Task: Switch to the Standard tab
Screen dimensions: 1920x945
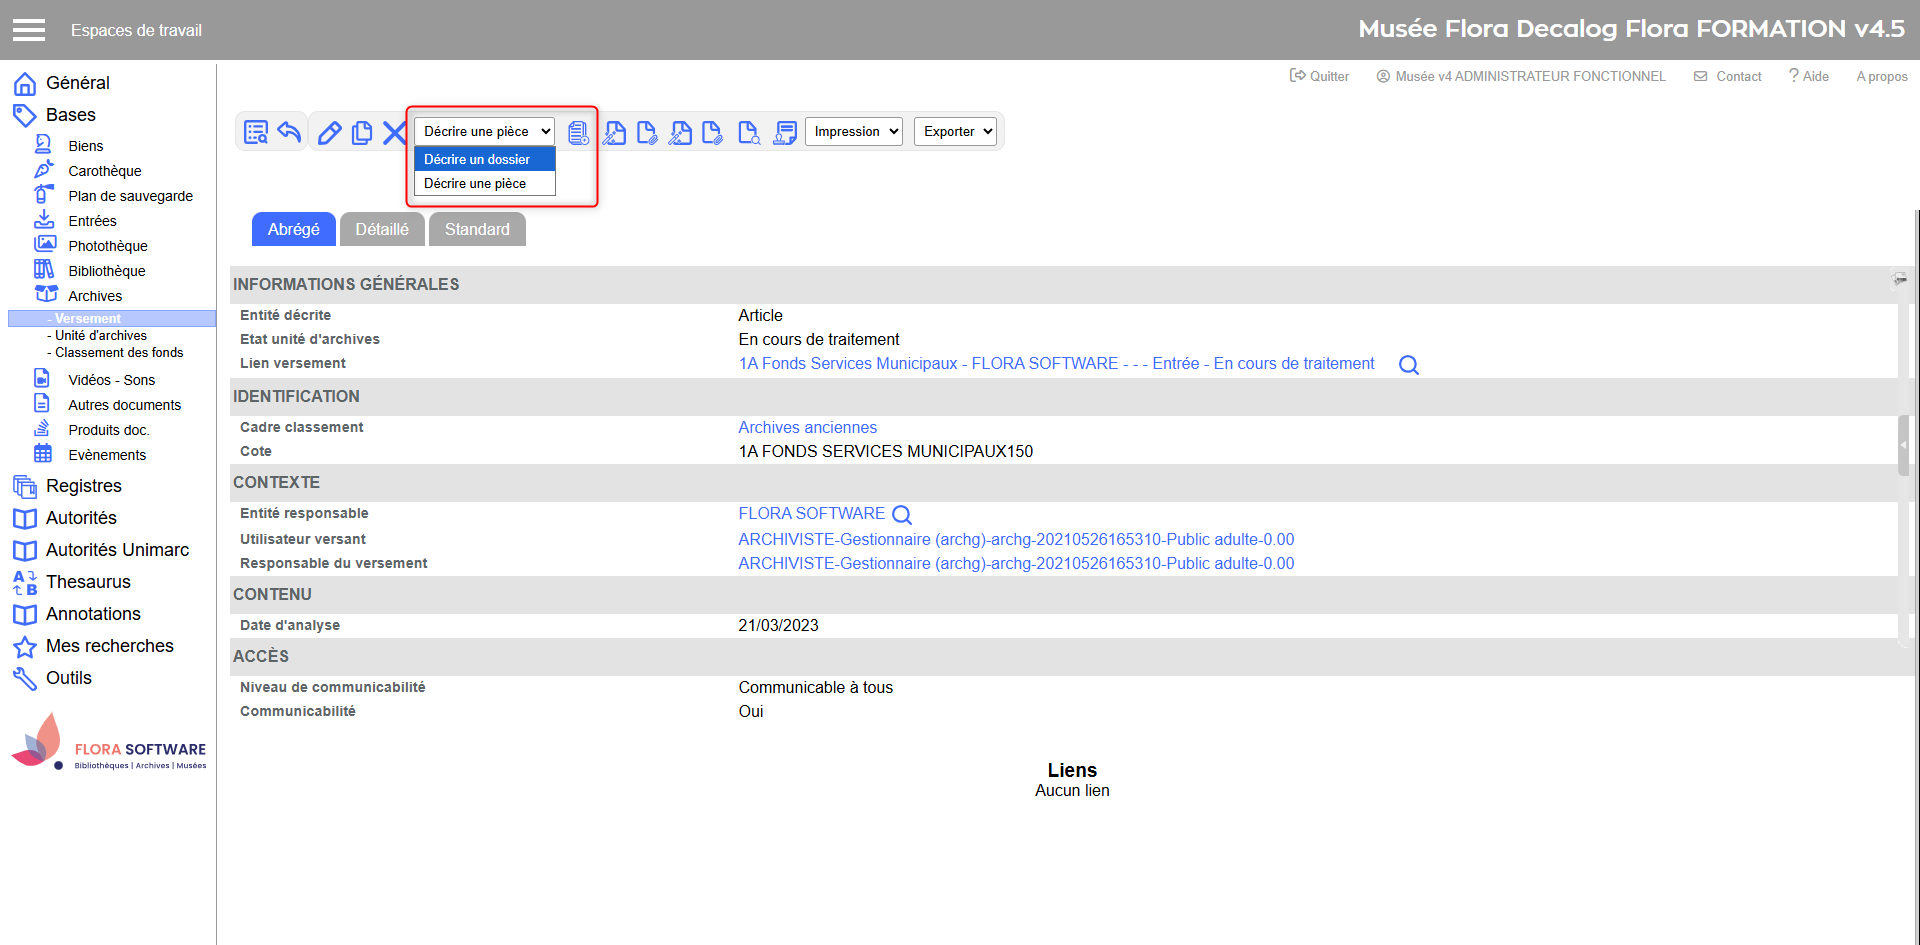Action: (x=477, y=230)
